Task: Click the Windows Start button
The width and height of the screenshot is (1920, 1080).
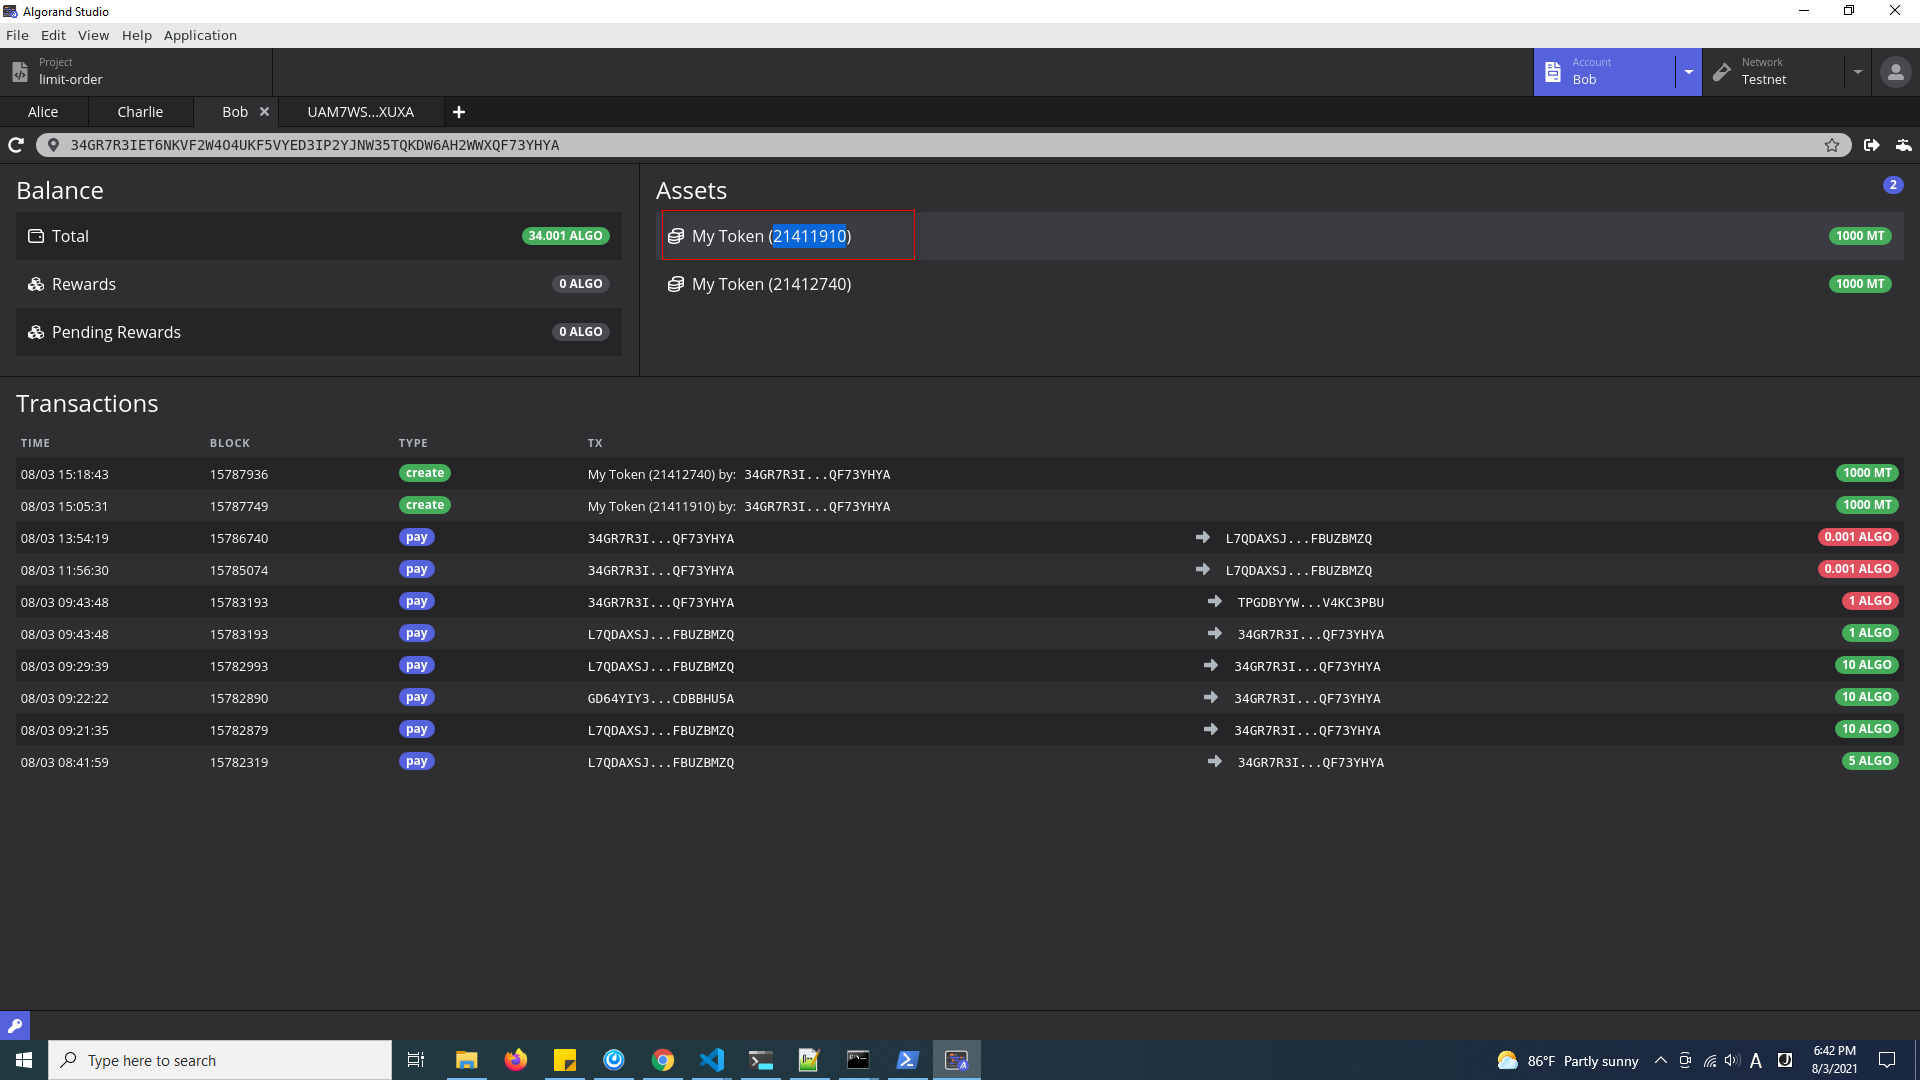Action: (x=24, y=1060)
